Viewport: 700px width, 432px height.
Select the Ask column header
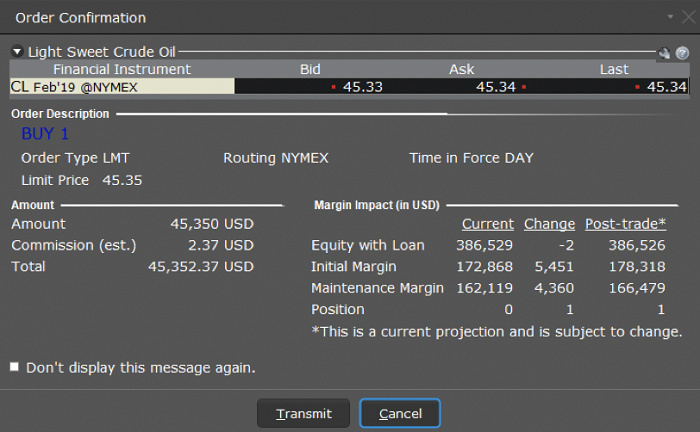pyautogui.click(x=462, y=69)
